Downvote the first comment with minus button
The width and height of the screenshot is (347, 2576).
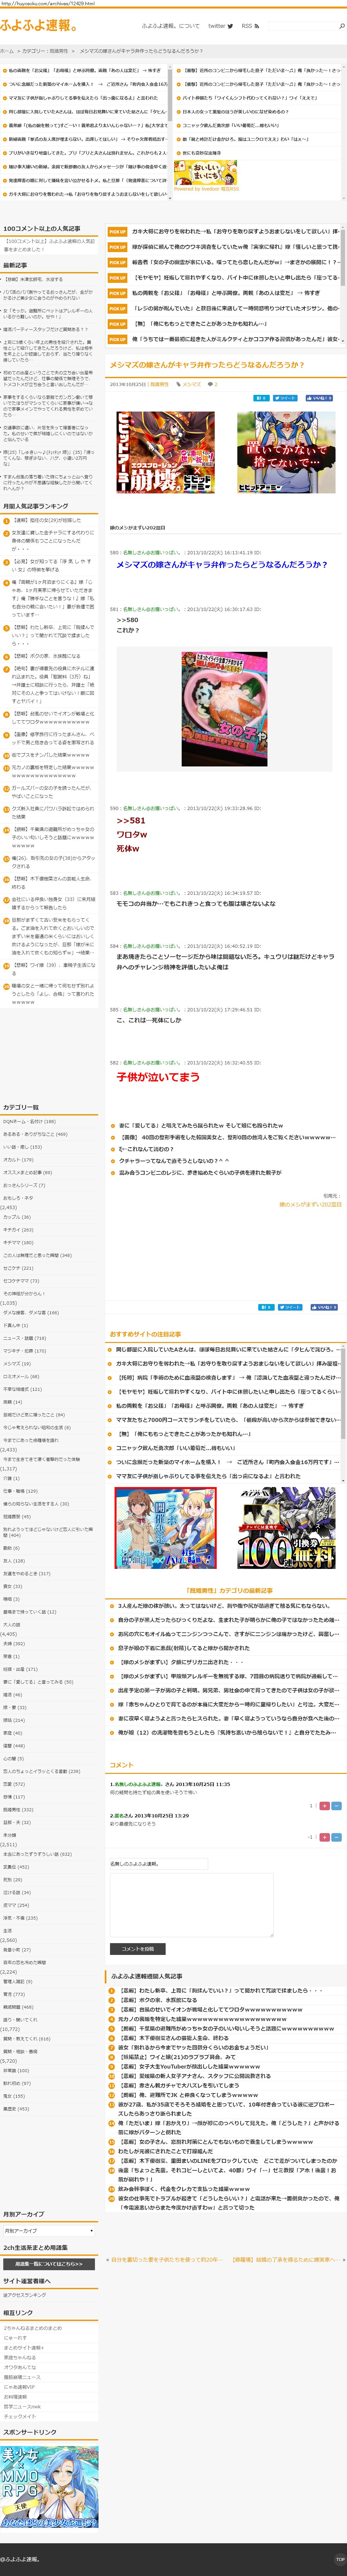(336, 1806)
